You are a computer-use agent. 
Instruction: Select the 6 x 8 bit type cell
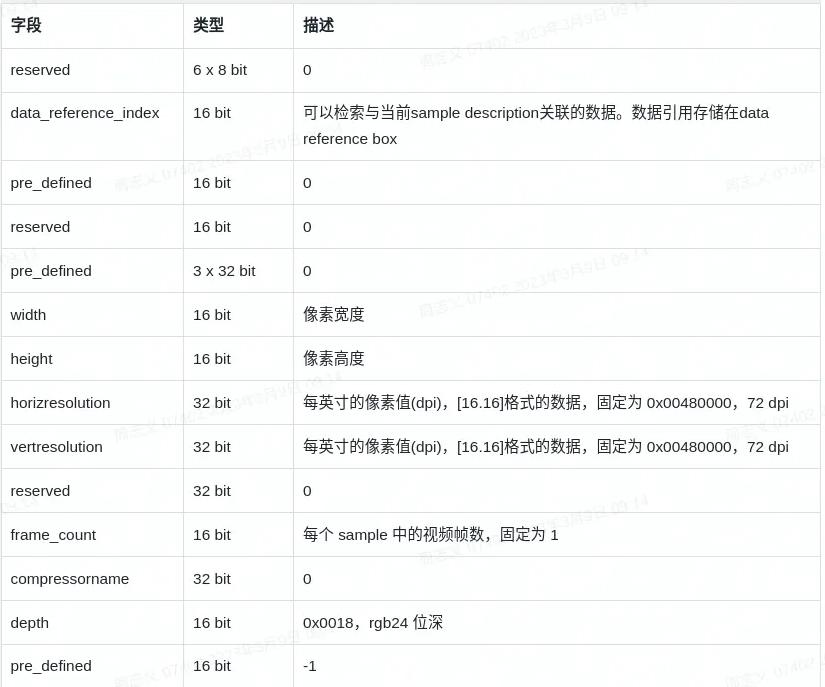pyautogui.click(x=221, y=70)
